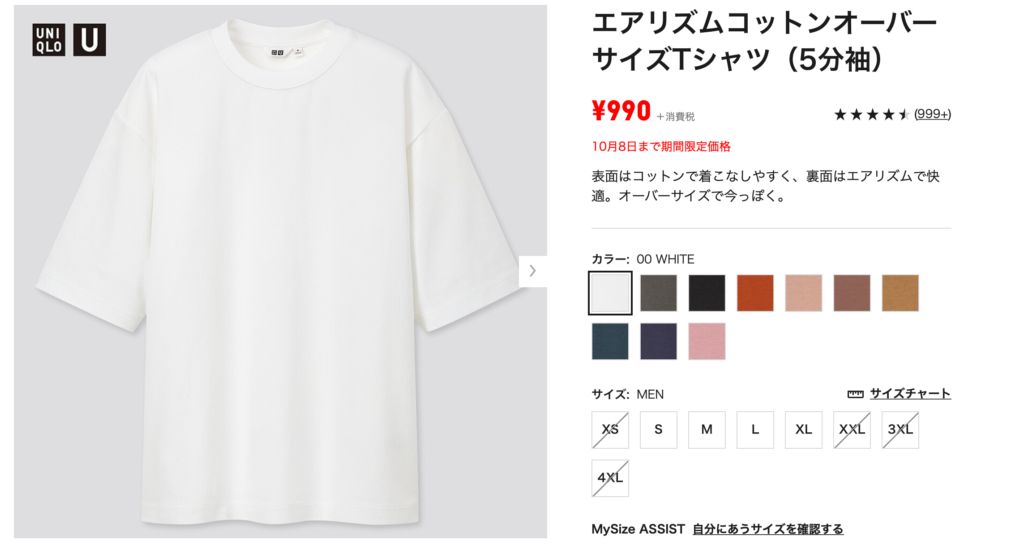Select the white color swatch
Image resolution: width=1024 pixels, height=545 pixels.
[610, 293]
